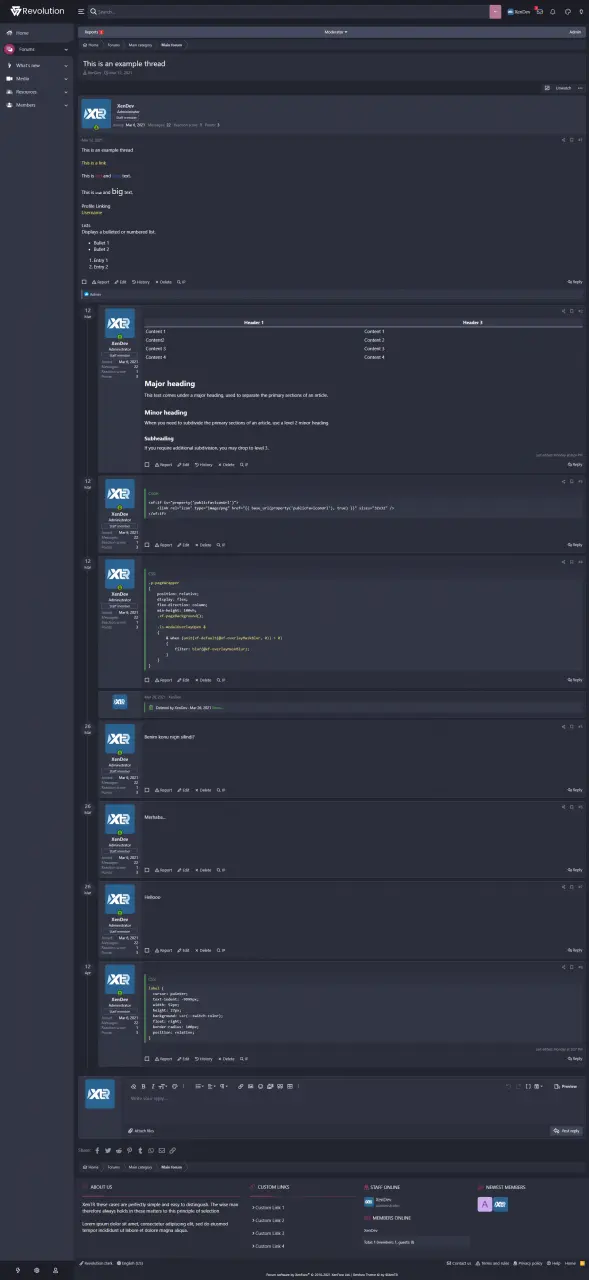The width and height of the screenshot is (589, 1280).
Task: Share the thread via the Twitter icon
Action: tap(108, 1151)
